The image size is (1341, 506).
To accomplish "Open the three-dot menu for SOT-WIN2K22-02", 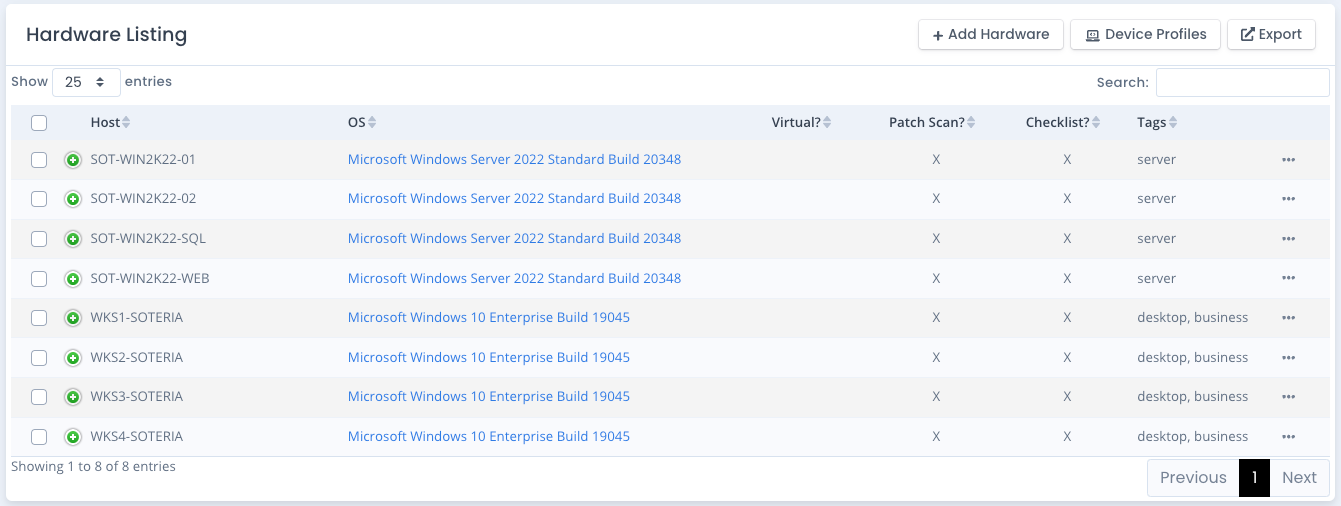I will point(1288,199).
